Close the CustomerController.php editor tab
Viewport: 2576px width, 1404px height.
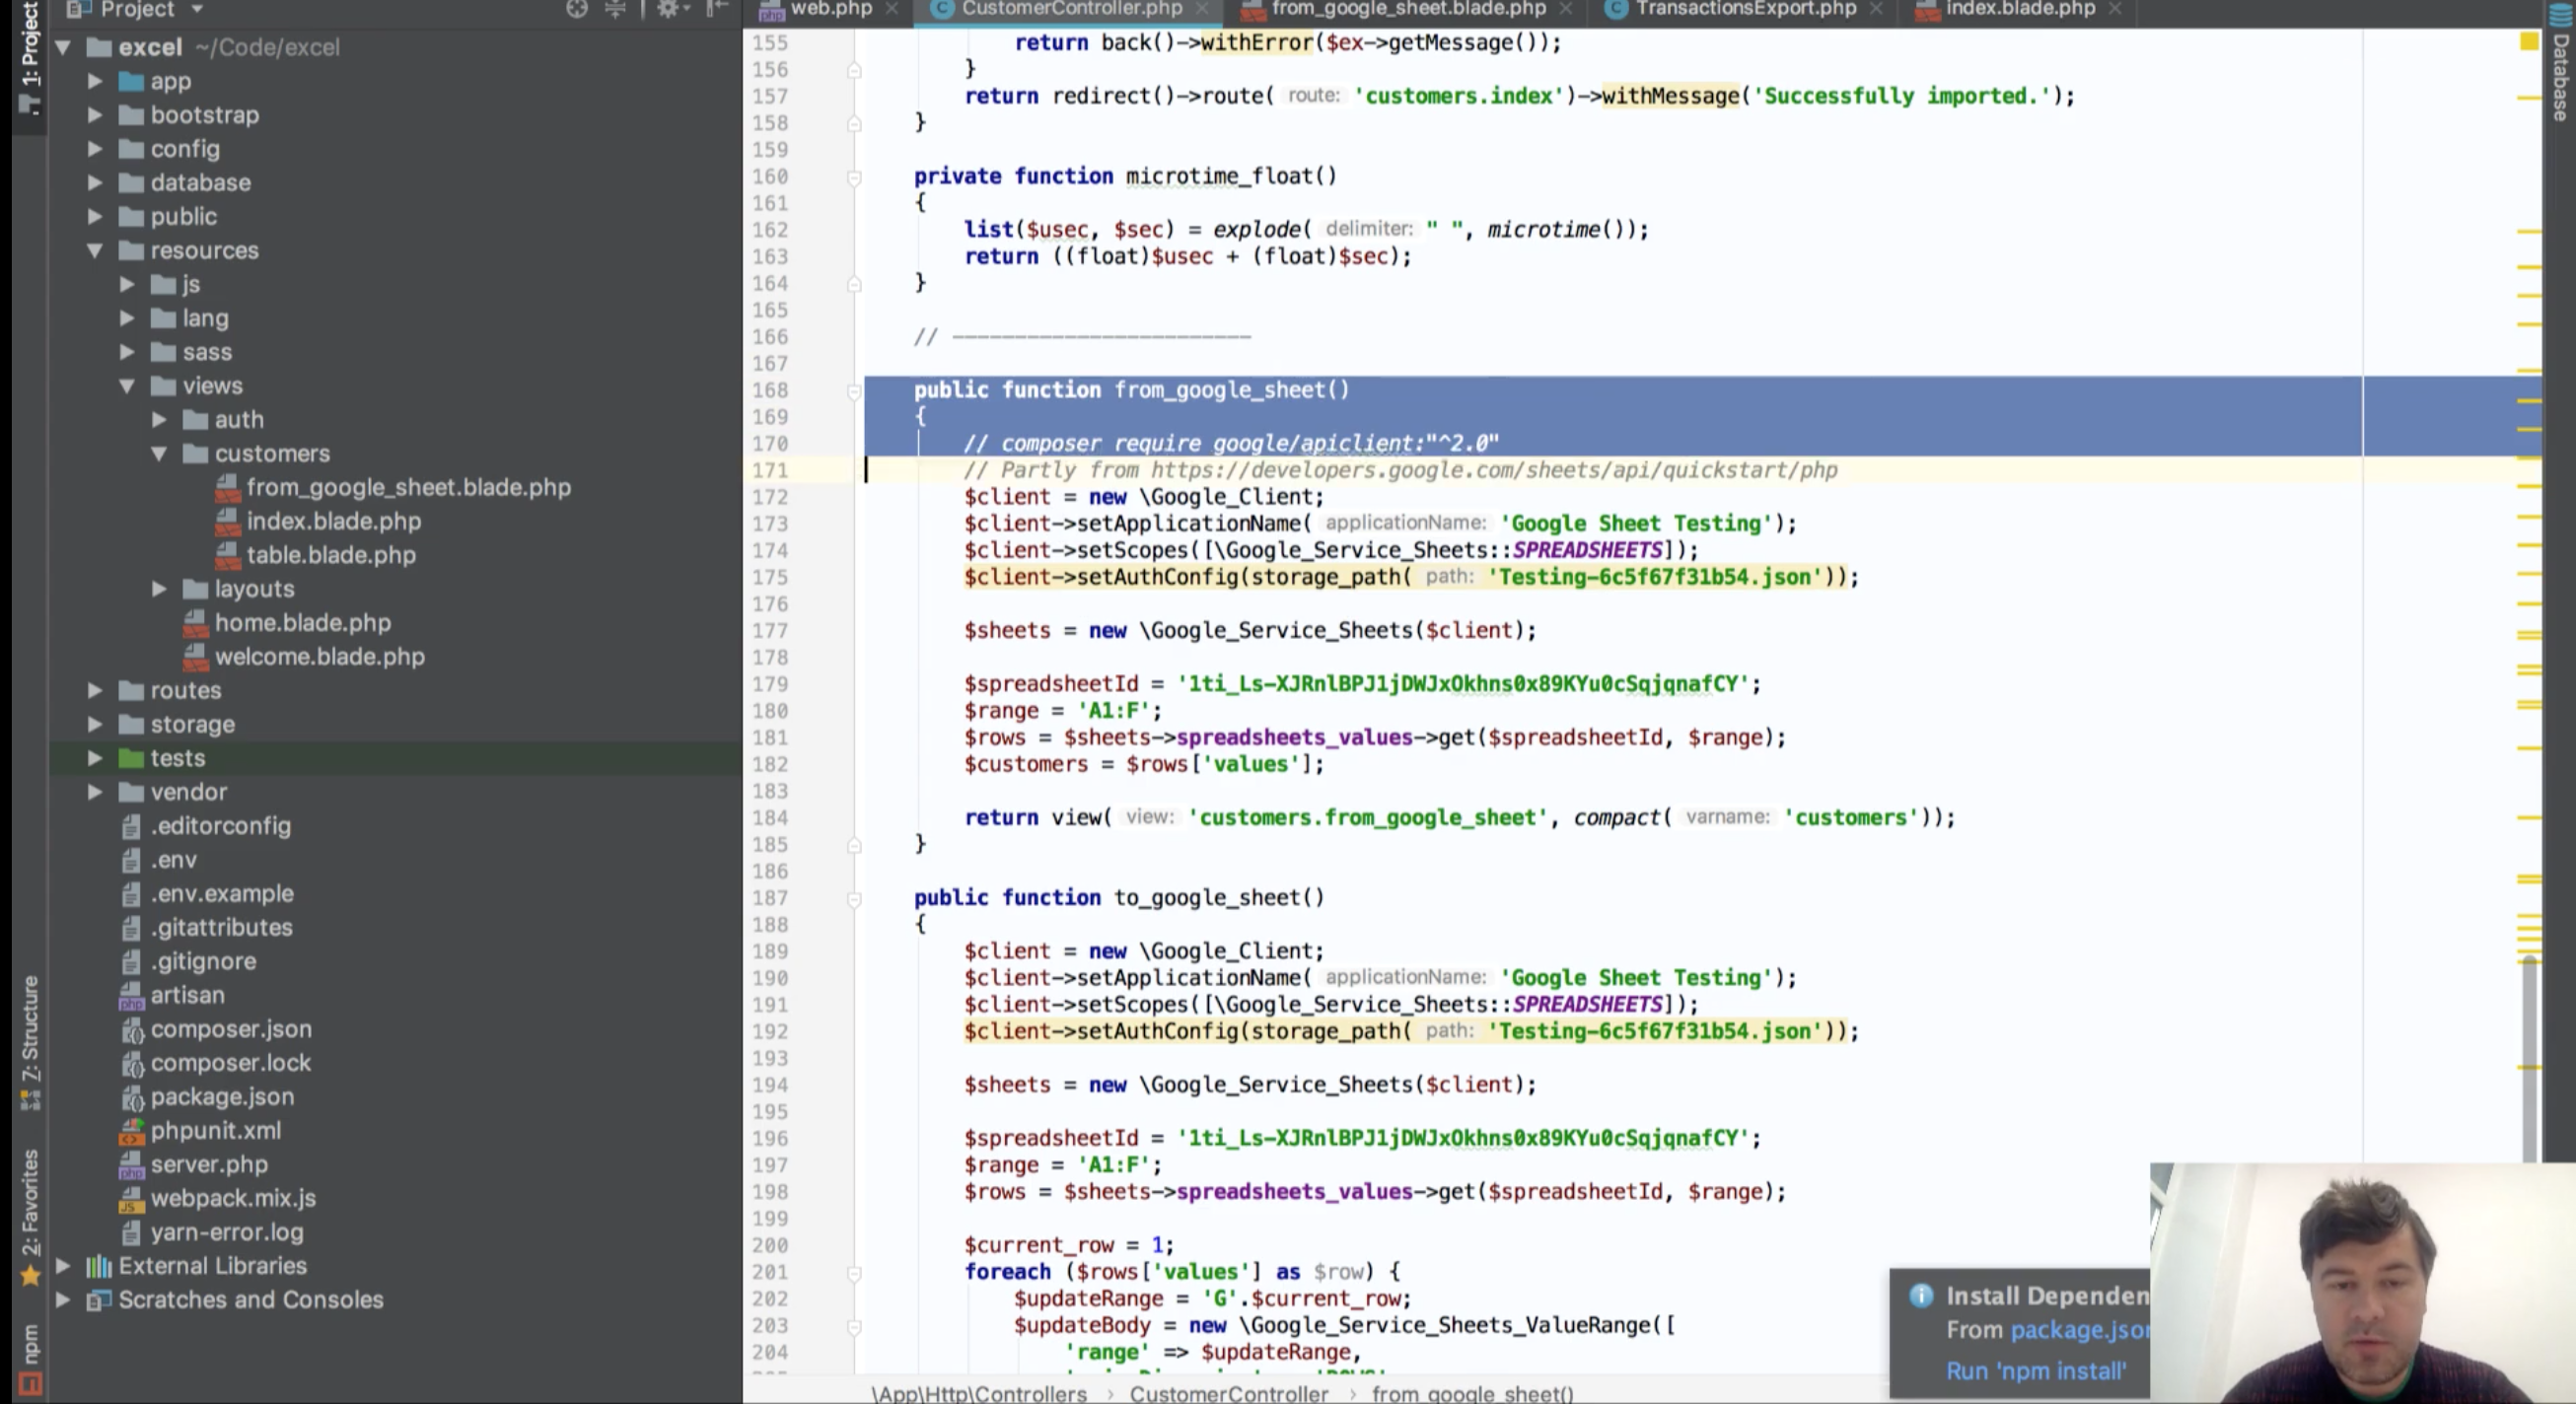coord(1201,9)
